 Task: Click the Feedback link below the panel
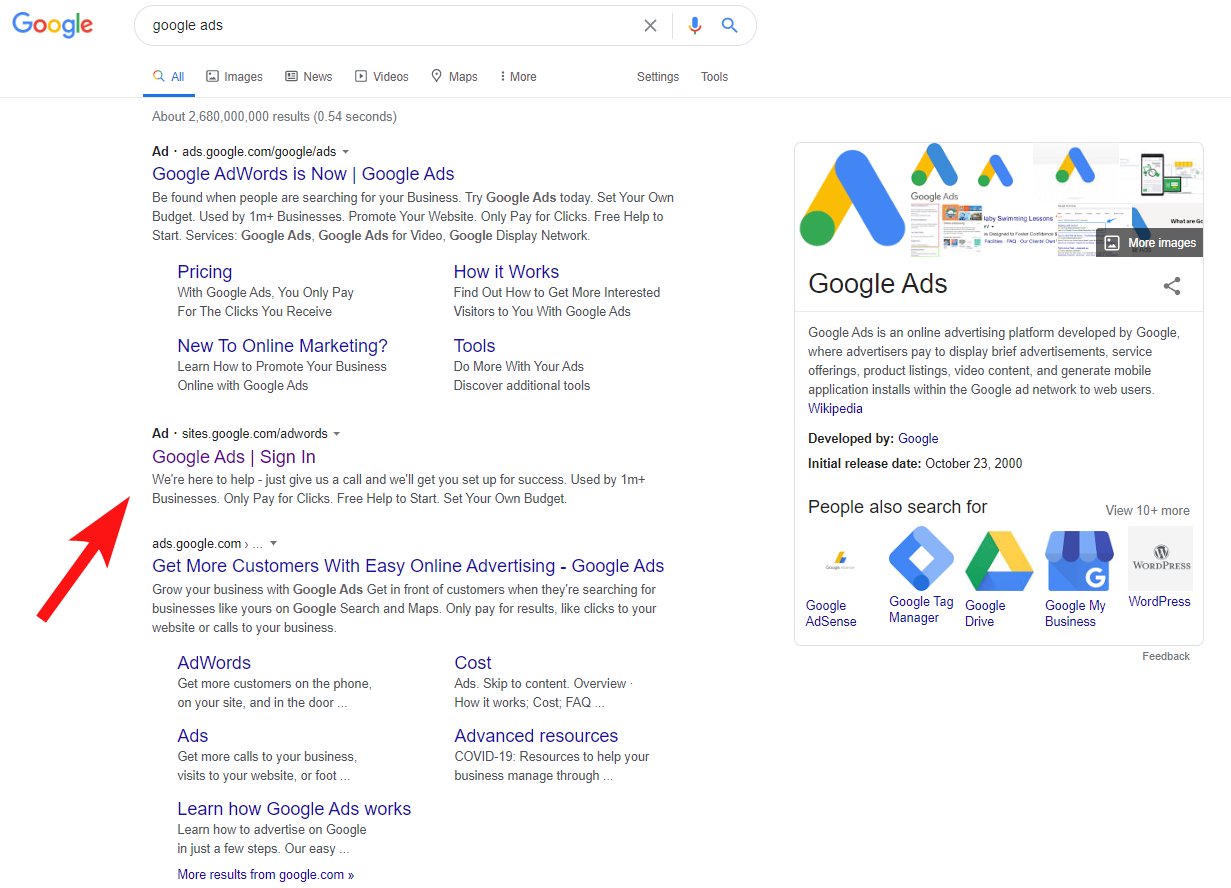[1166, 656]
